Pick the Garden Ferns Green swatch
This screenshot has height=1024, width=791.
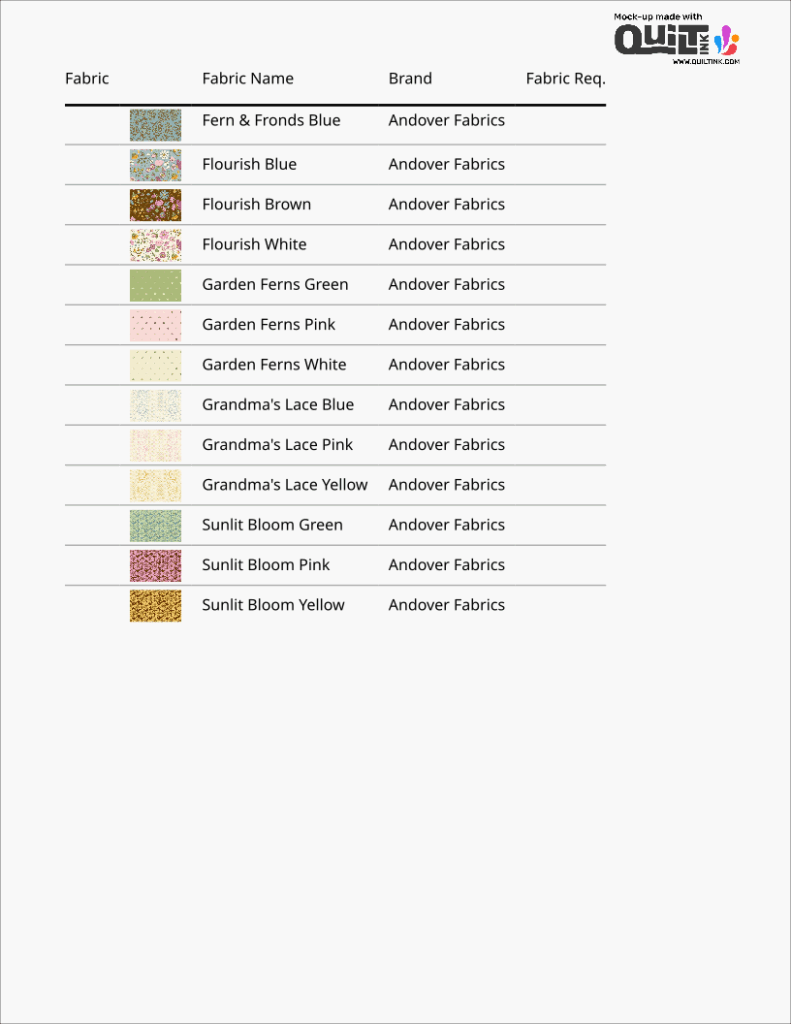point(155,285)
